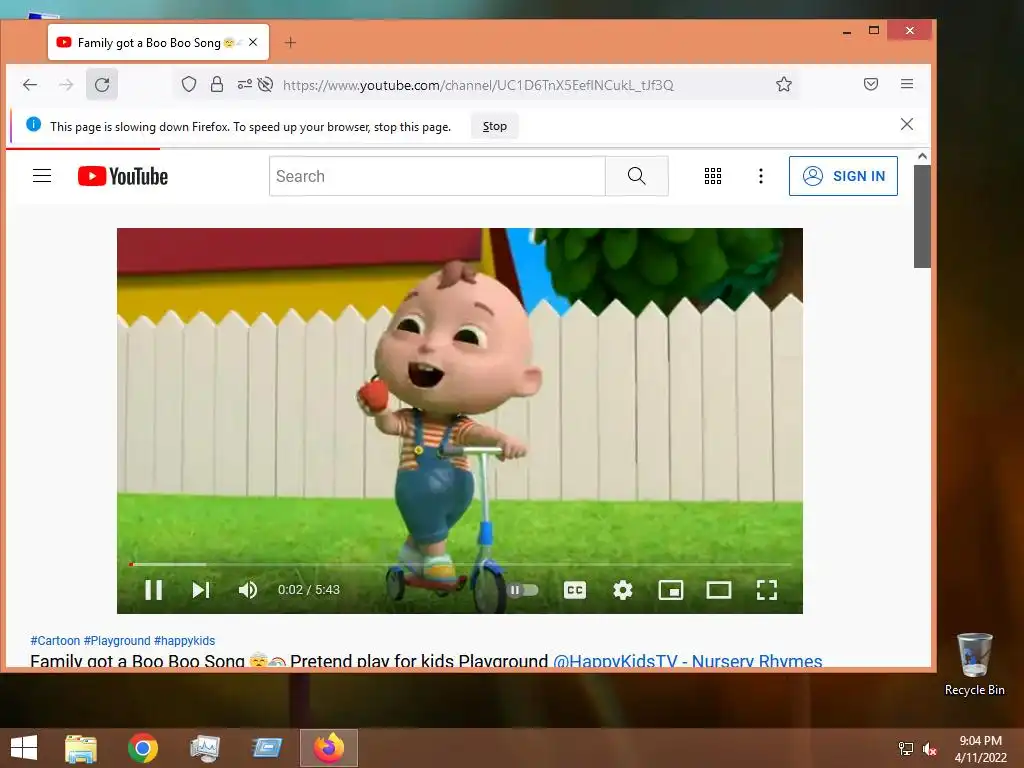Open YouTube three-dot settings menu
The image size is (1024, 768).
coord(761,176)
